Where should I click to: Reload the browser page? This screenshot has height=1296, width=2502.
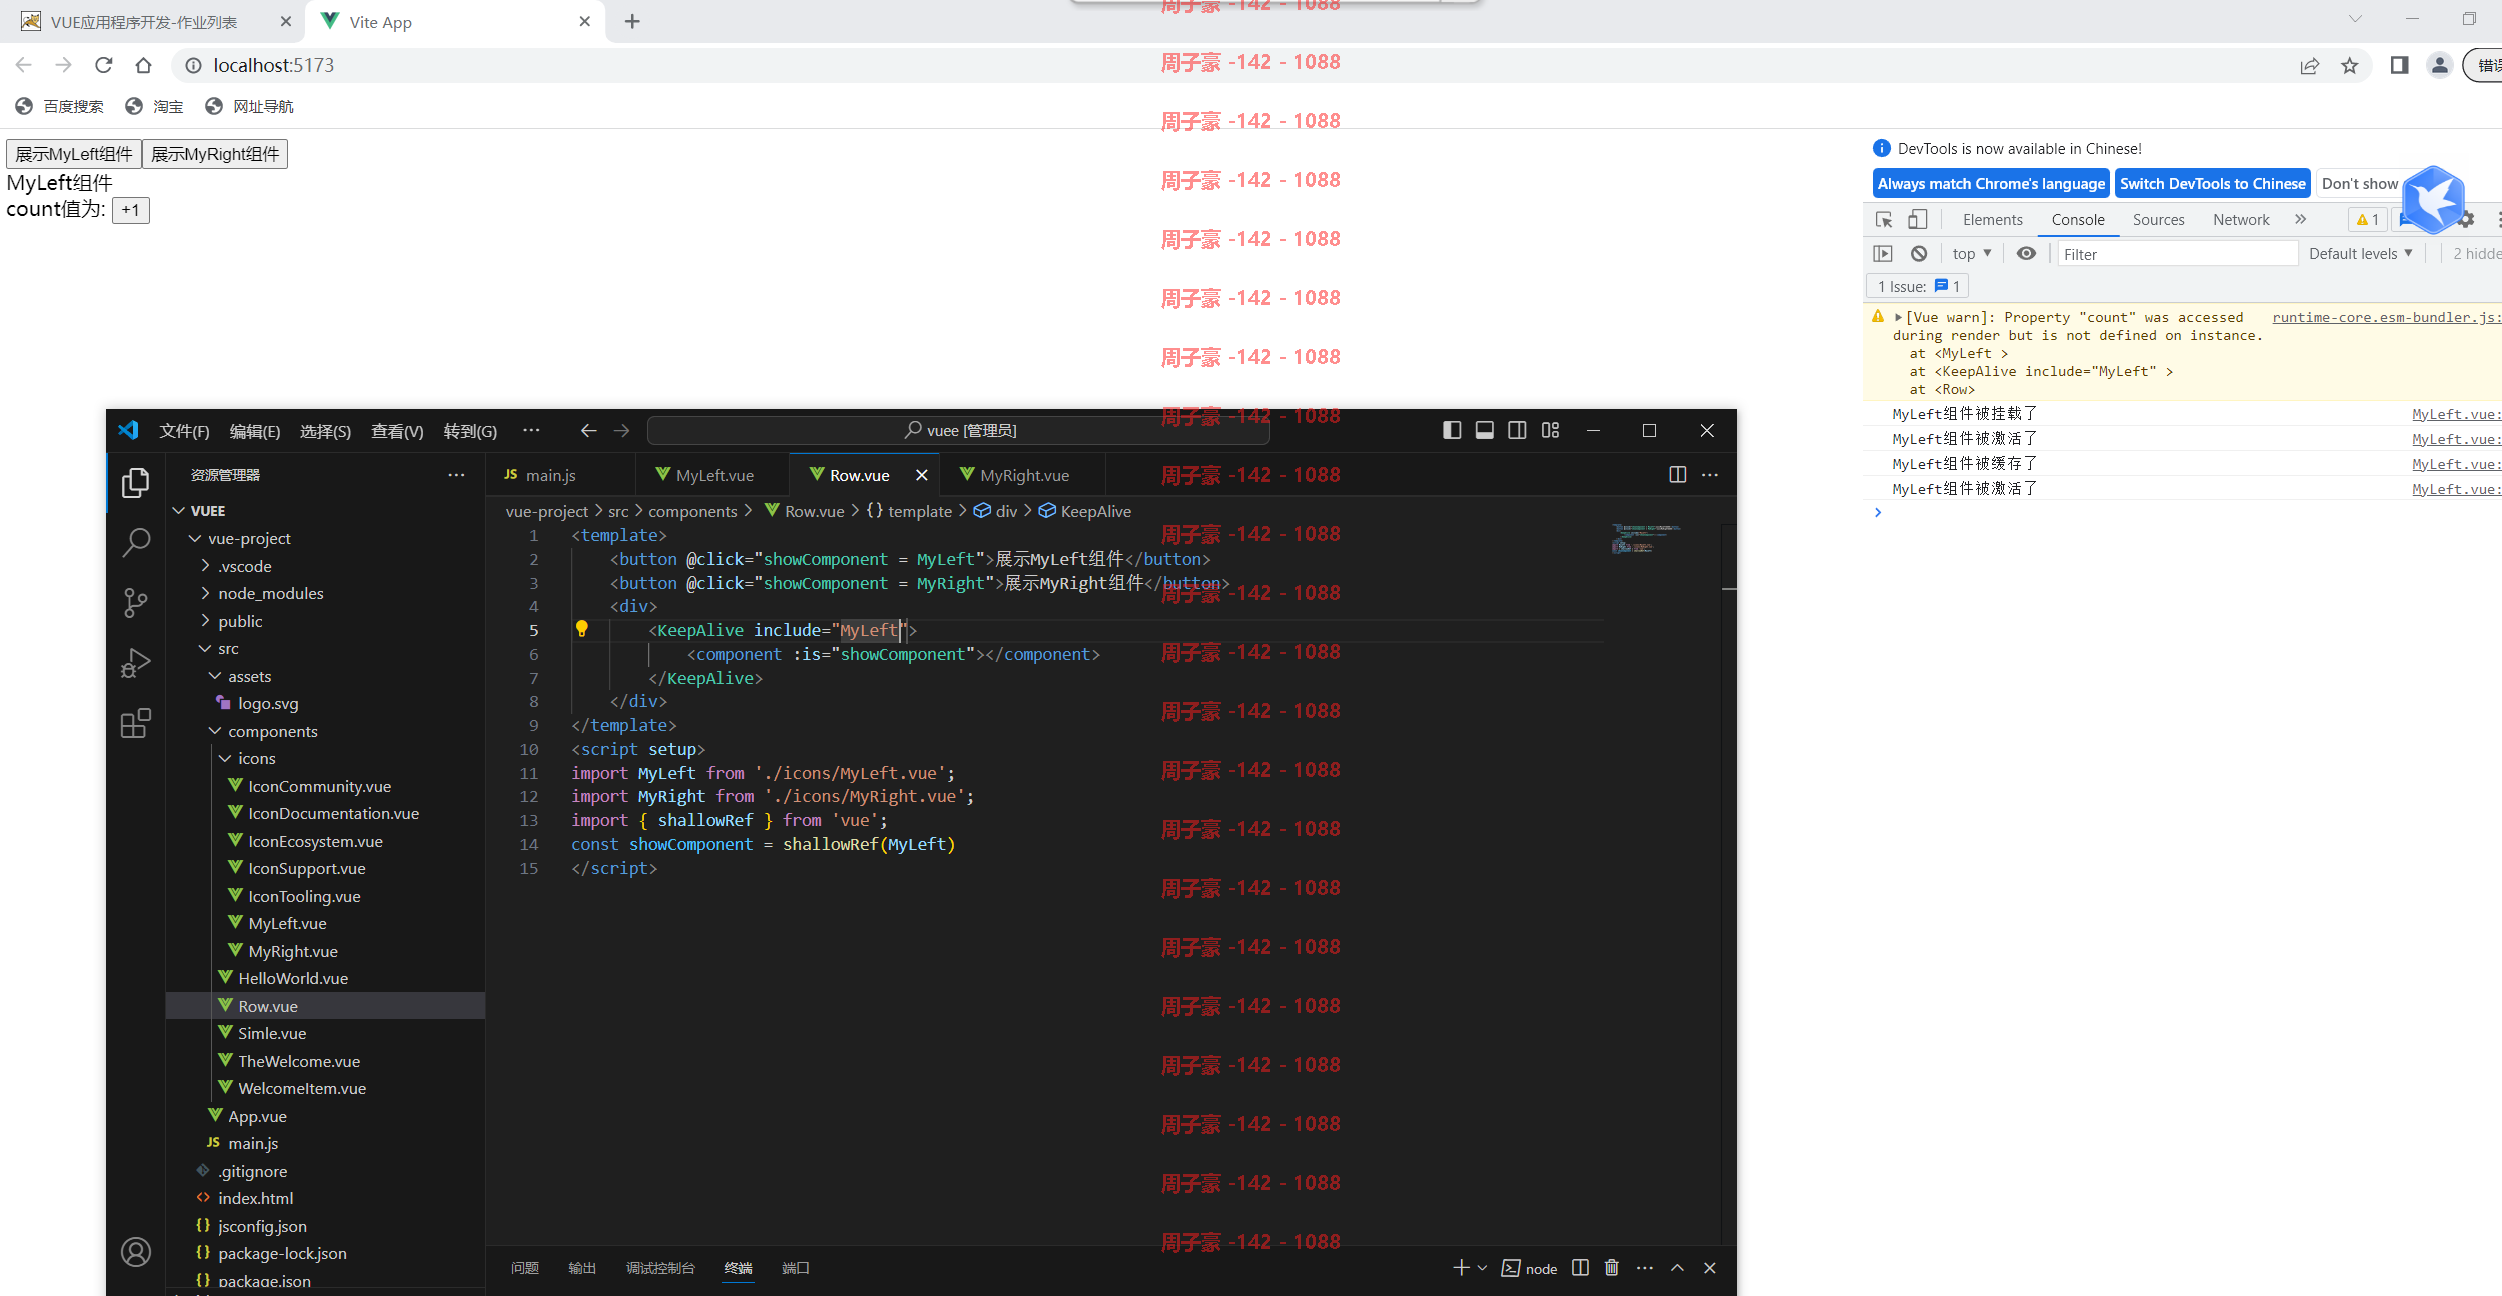103,65
